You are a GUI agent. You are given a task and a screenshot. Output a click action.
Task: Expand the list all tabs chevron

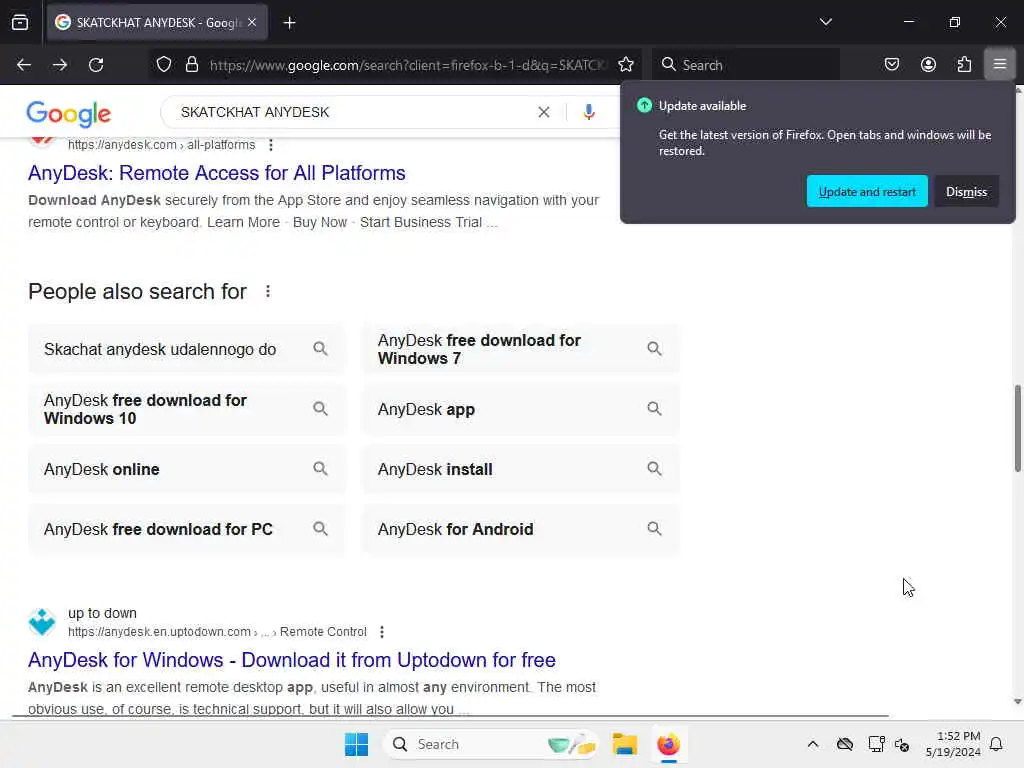tap(825, 22)
